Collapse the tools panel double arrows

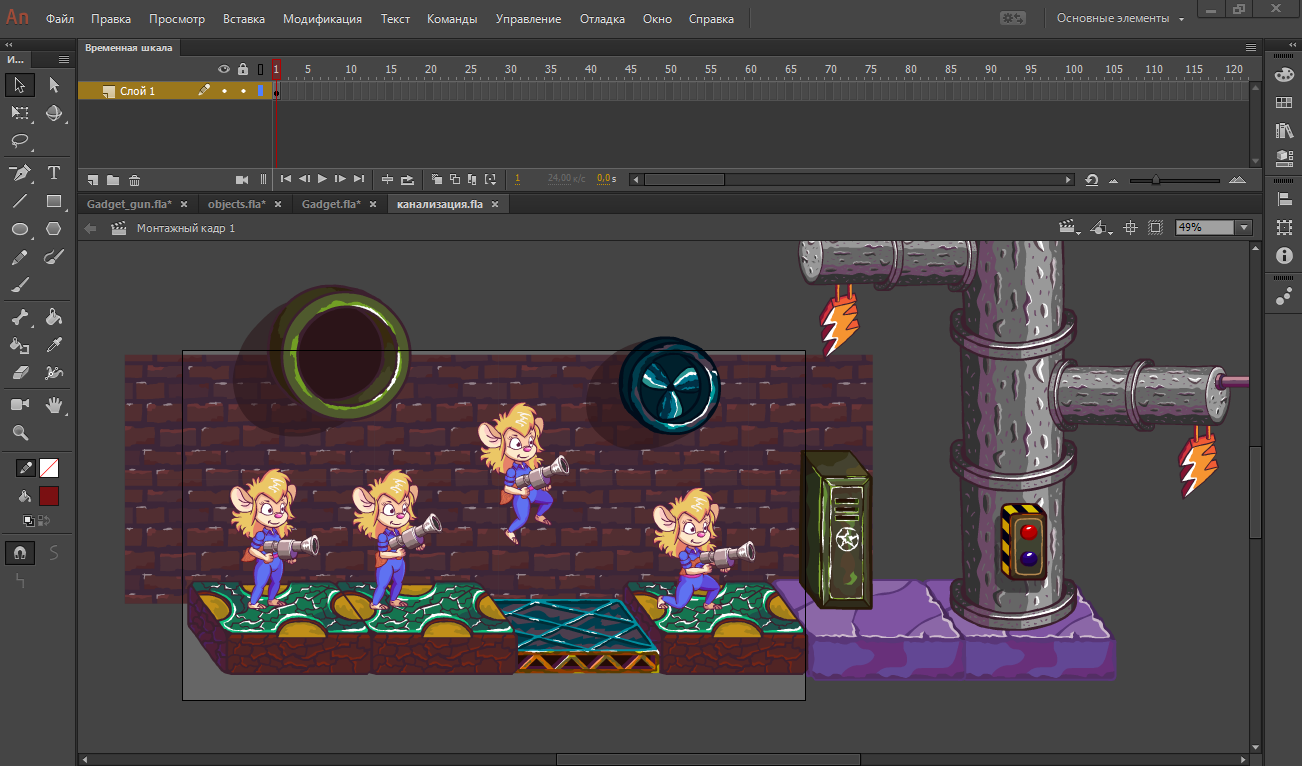[8, 46]
